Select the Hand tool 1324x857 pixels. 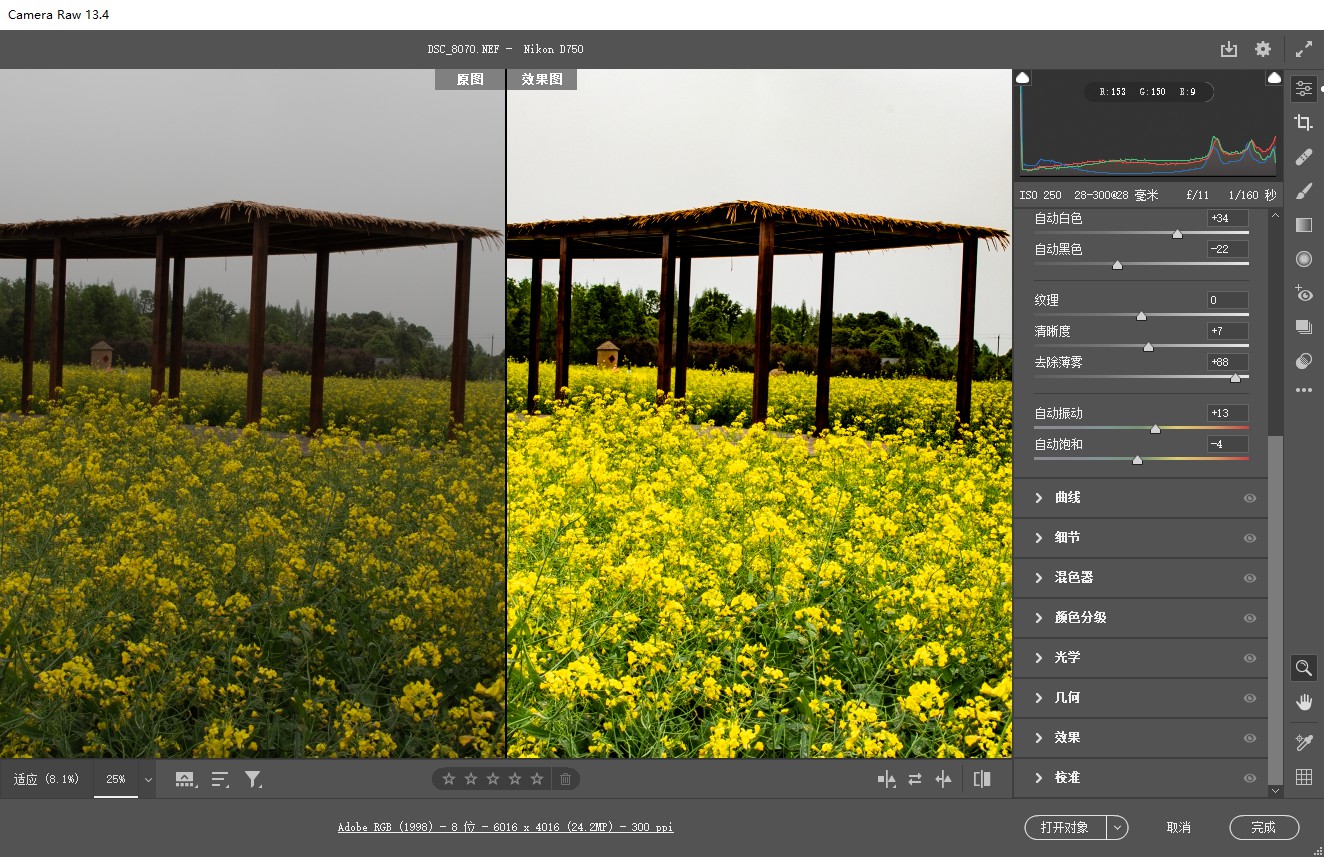pos(1303,702)
